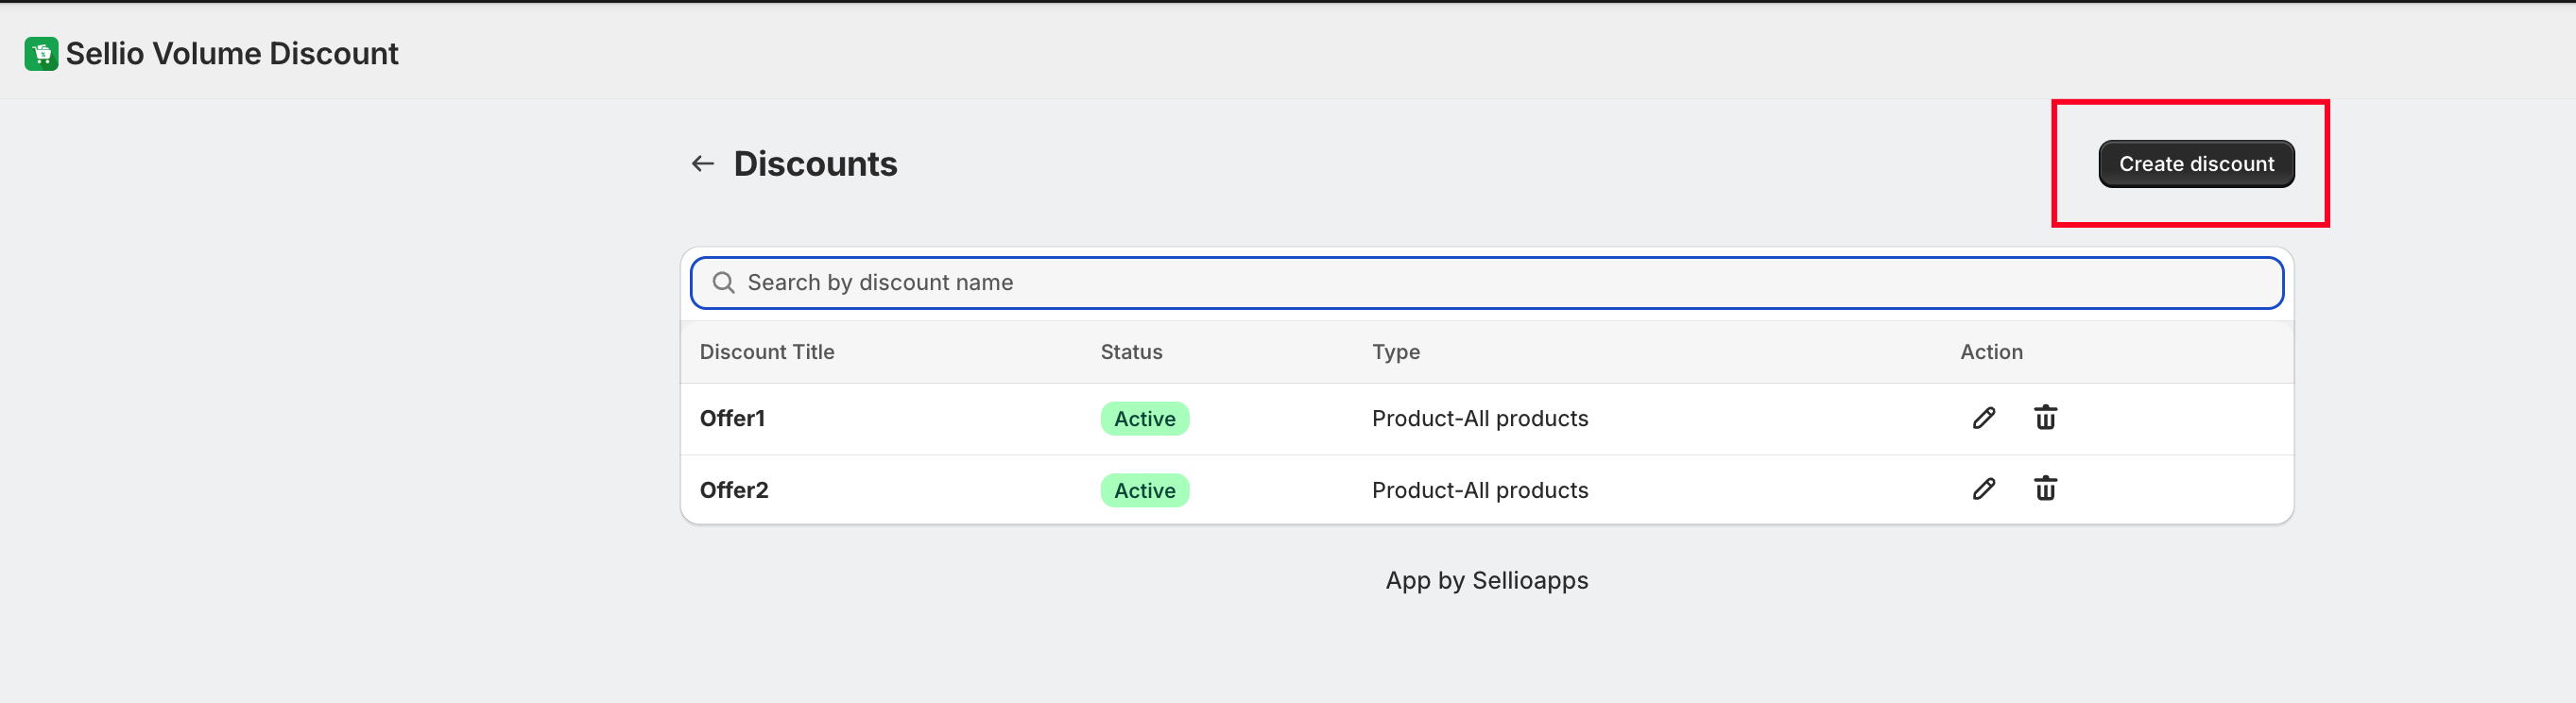Click the Status column header
The width and height of the screenshot is (2576, 703).
click(x=1131, y=352)
